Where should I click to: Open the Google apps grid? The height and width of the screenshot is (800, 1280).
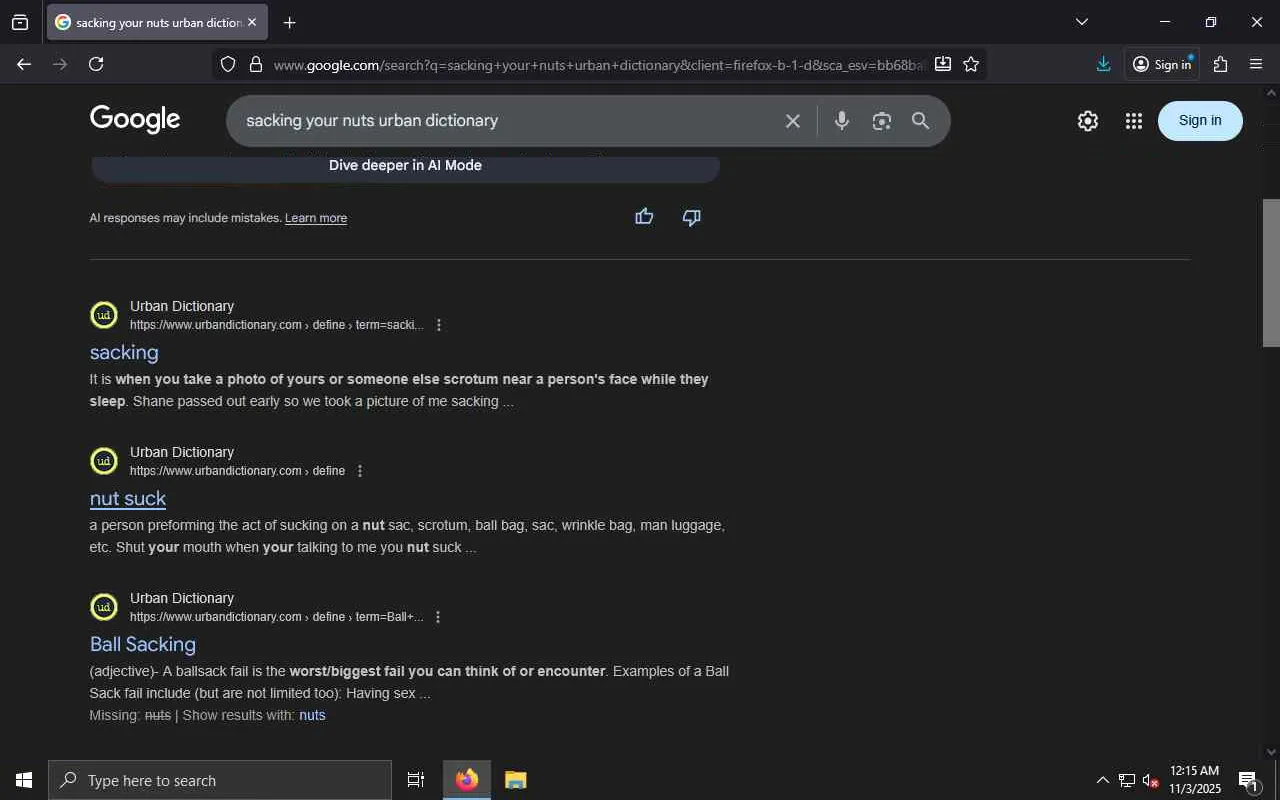coord(1133,121)
